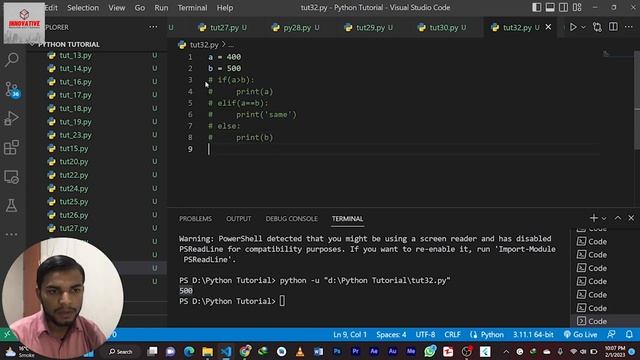Switch to the DEBUG CONSOLE tab
This screenshot has width=640, height=360.
[x=291, y=219]
